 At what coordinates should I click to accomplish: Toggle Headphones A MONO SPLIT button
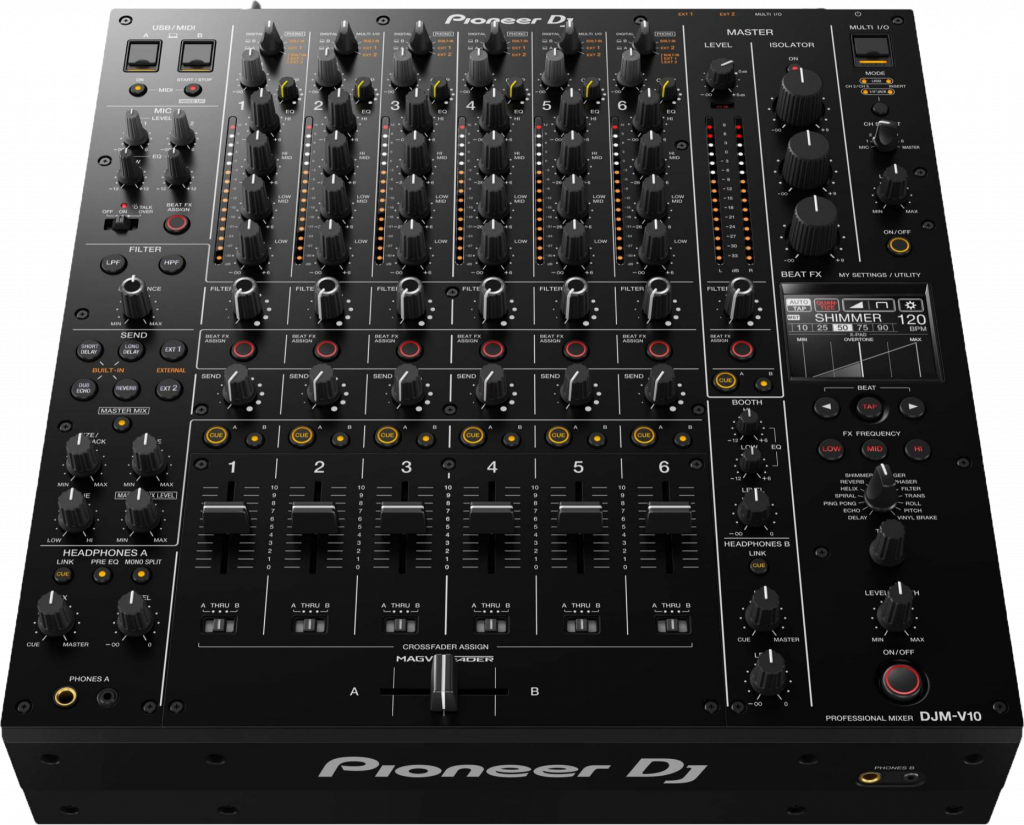coord(140,575)
